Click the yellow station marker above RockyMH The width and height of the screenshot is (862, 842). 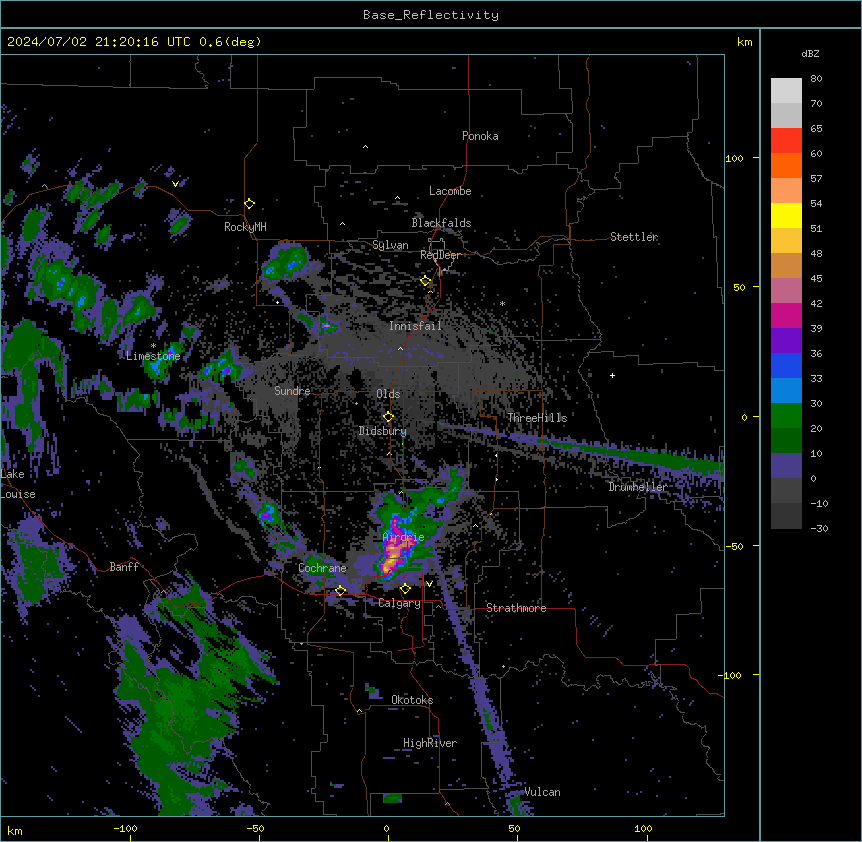coord(249,204)
